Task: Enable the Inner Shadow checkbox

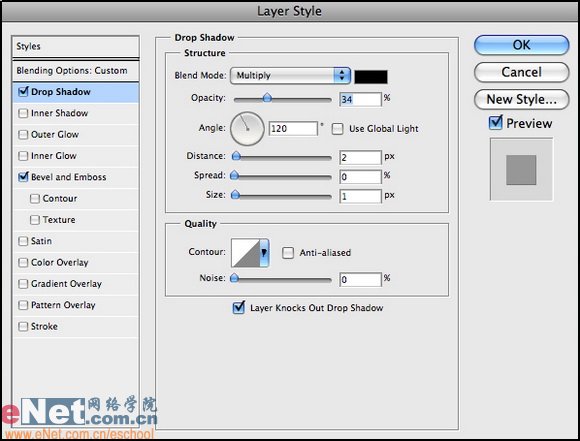Action: (x=23, y=113)
